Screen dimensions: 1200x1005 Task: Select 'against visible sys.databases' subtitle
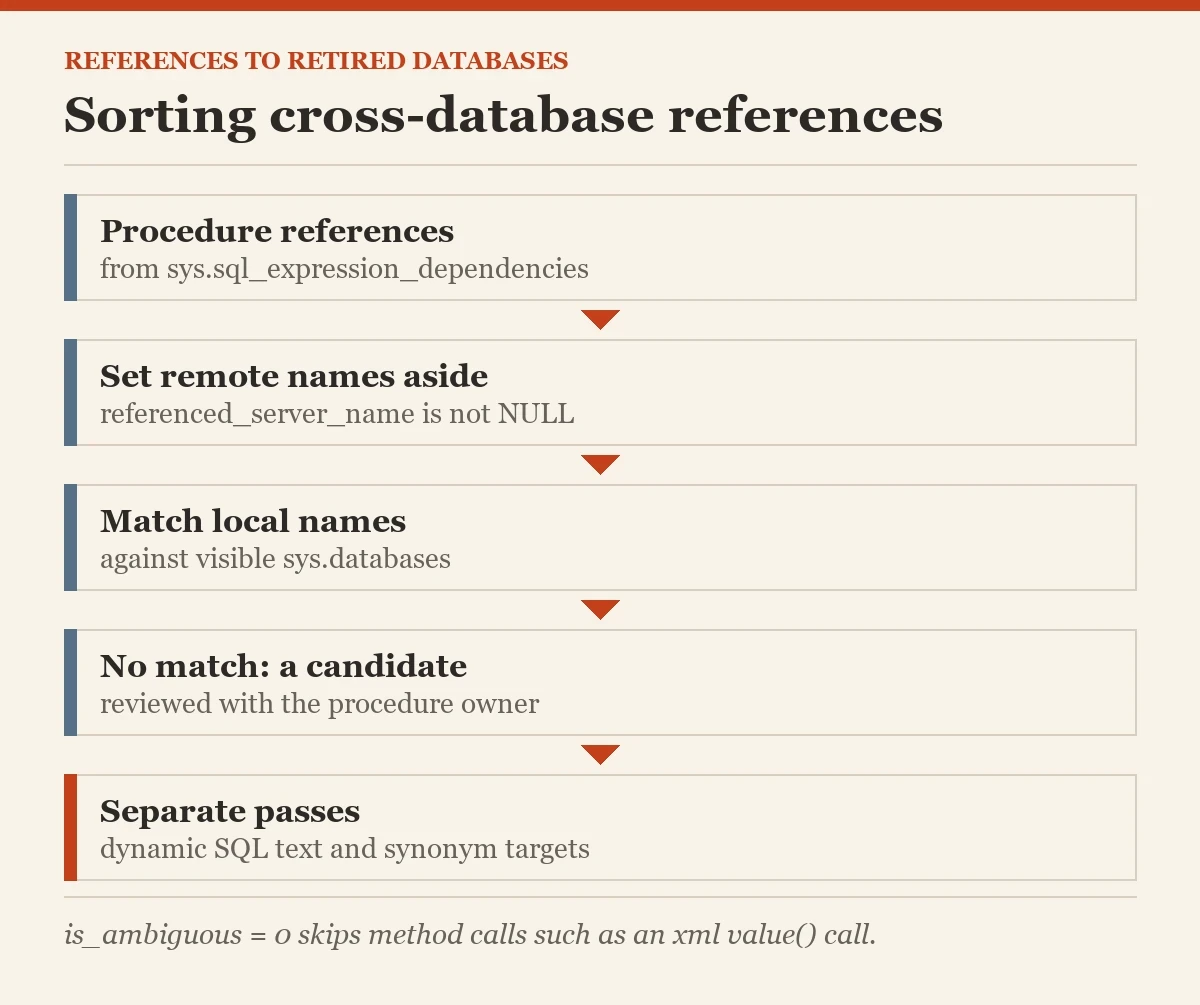pyautogui.click(x=275, y=558)
